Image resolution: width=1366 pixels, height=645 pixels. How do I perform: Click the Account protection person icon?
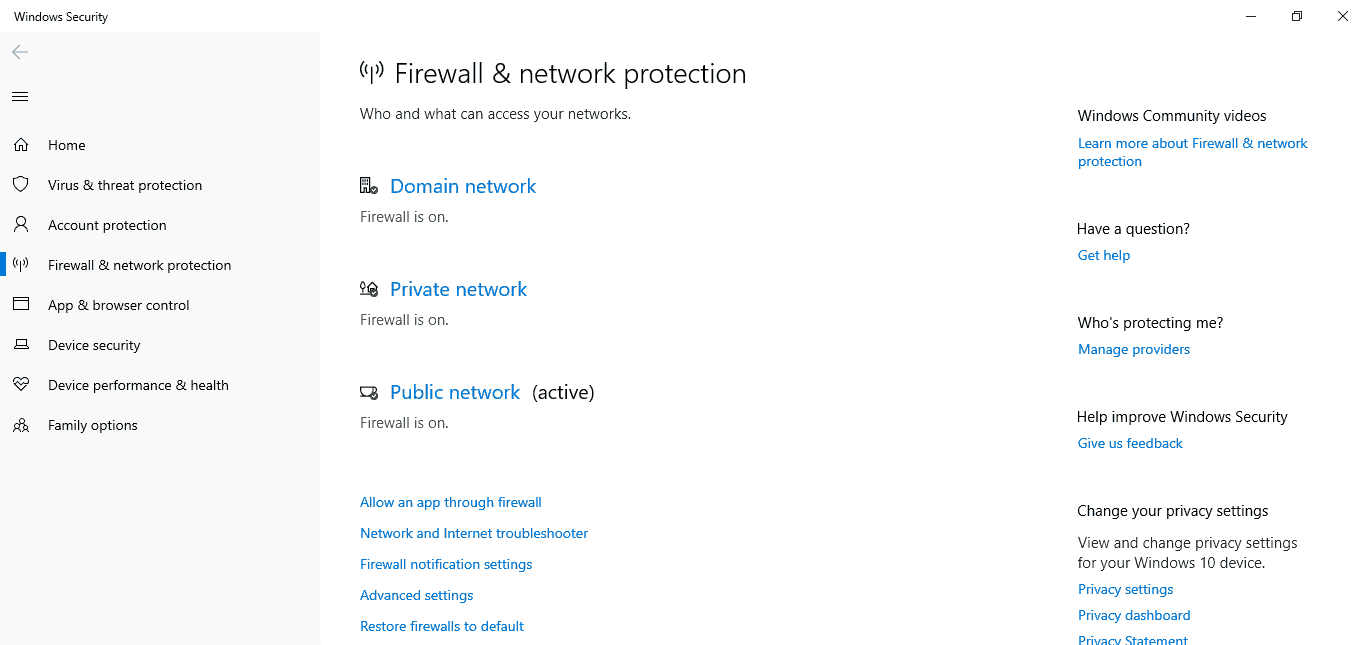point(21,224)
